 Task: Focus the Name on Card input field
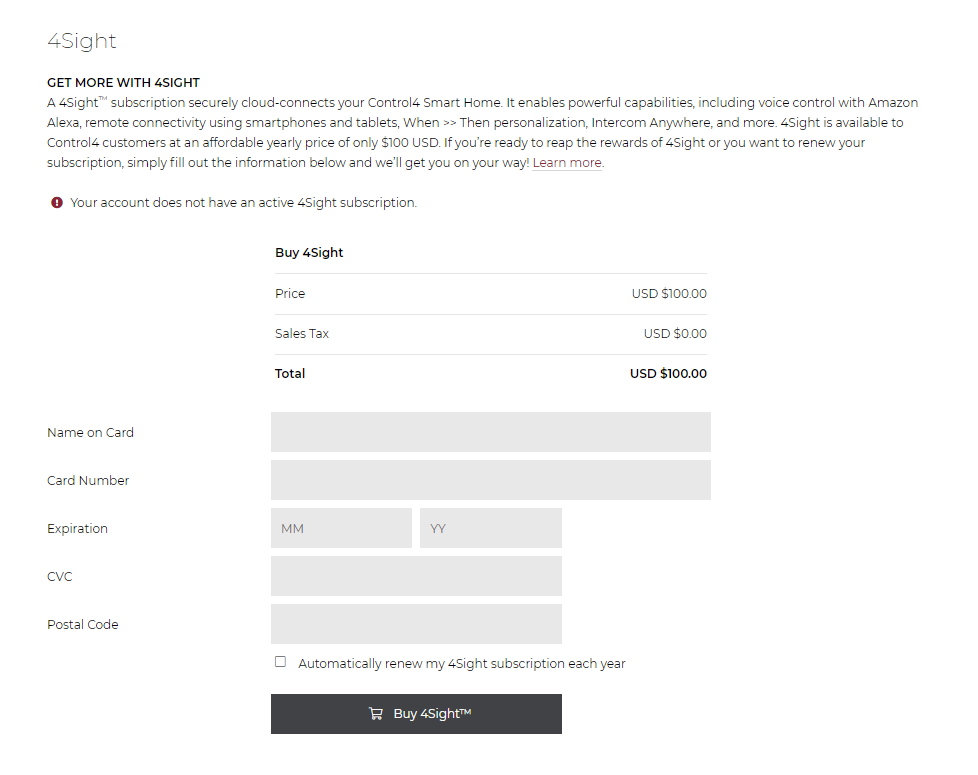[491, 432]
